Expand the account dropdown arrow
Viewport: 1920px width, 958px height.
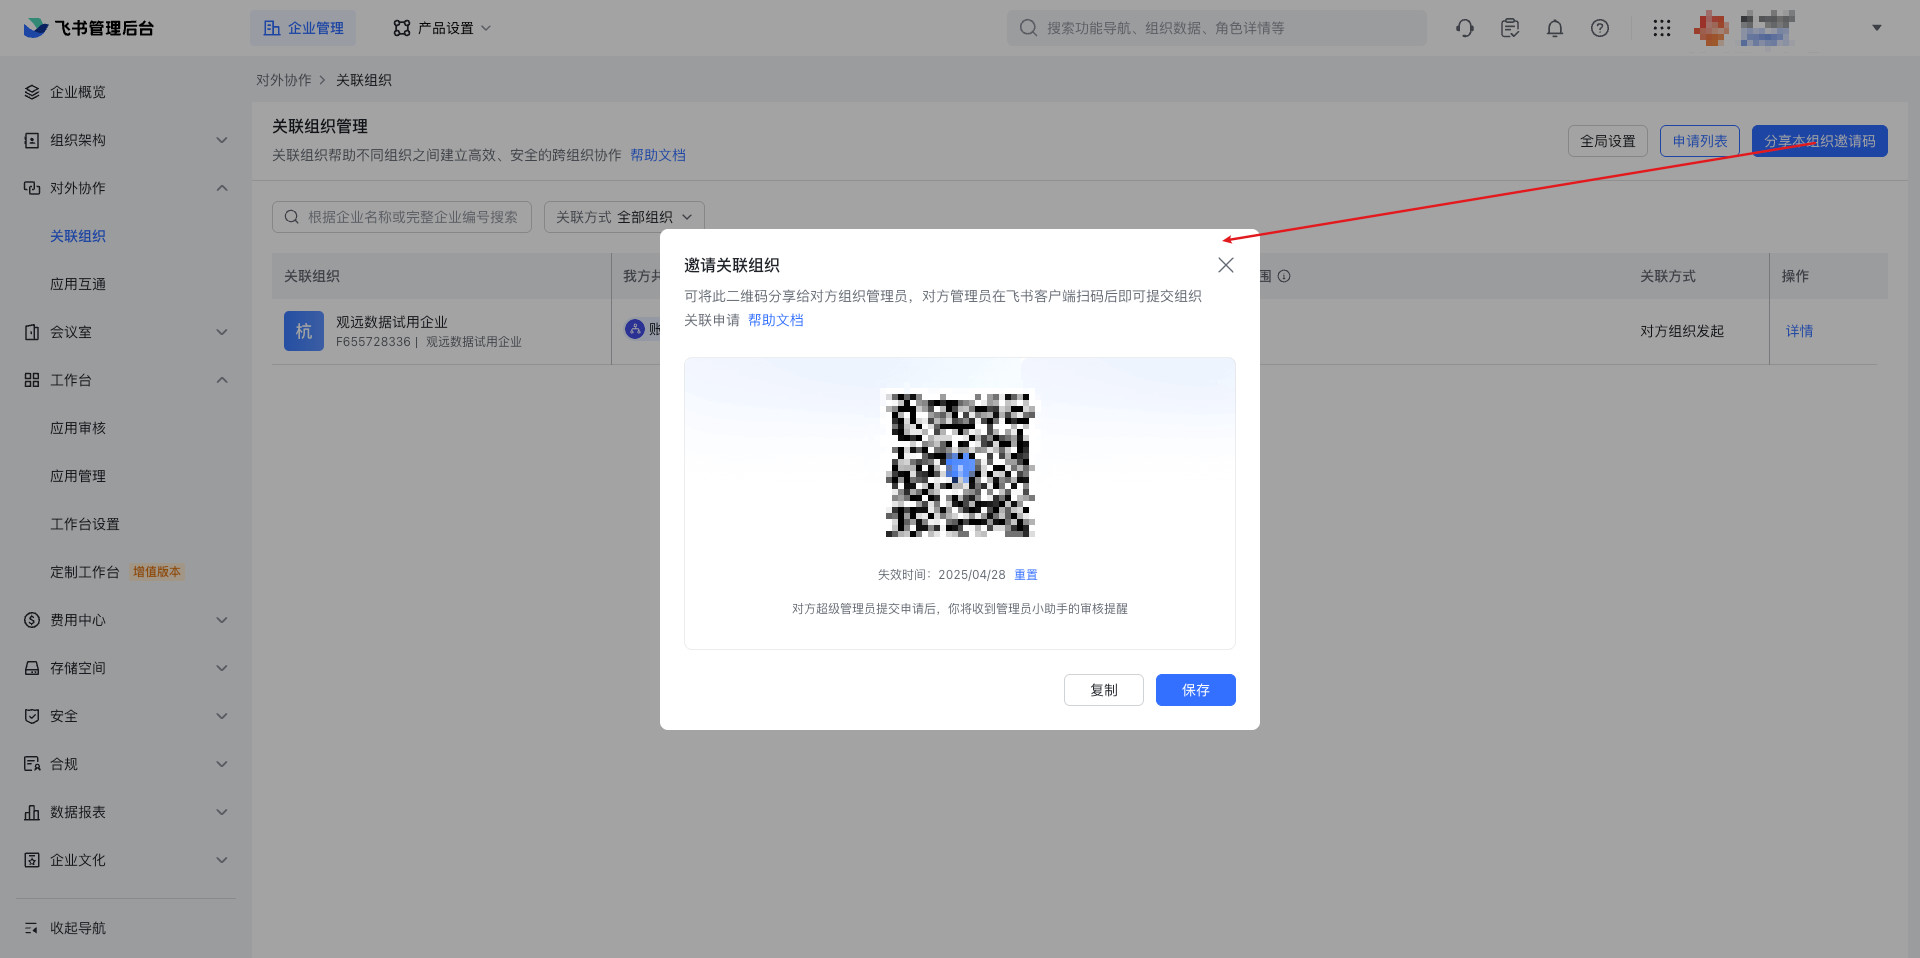pyautogui.click(x=1877, y=28)
